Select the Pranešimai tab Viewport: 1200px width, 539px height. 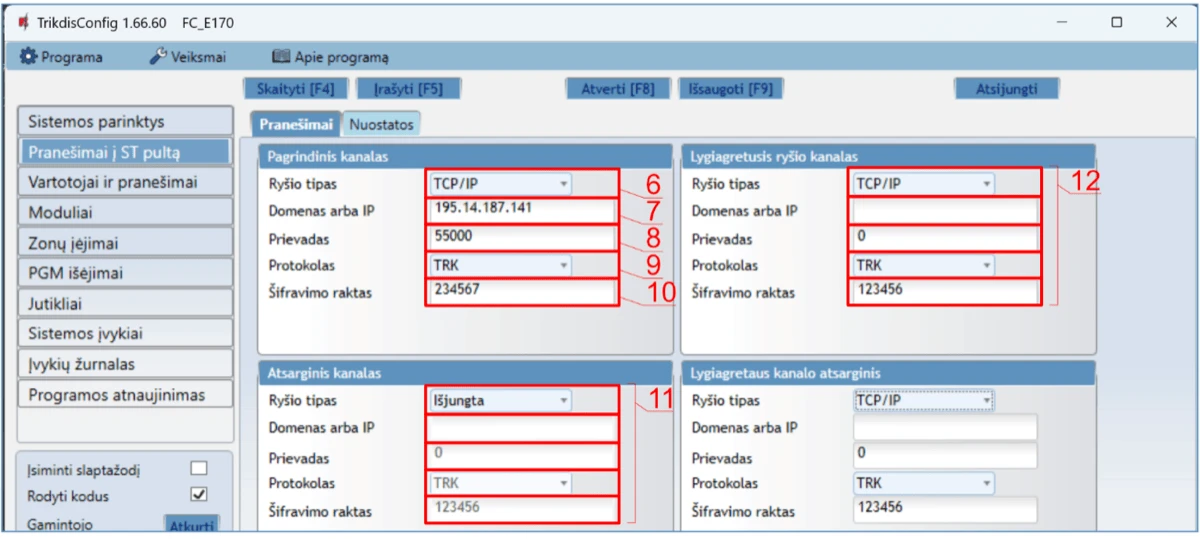coord(295,124)
